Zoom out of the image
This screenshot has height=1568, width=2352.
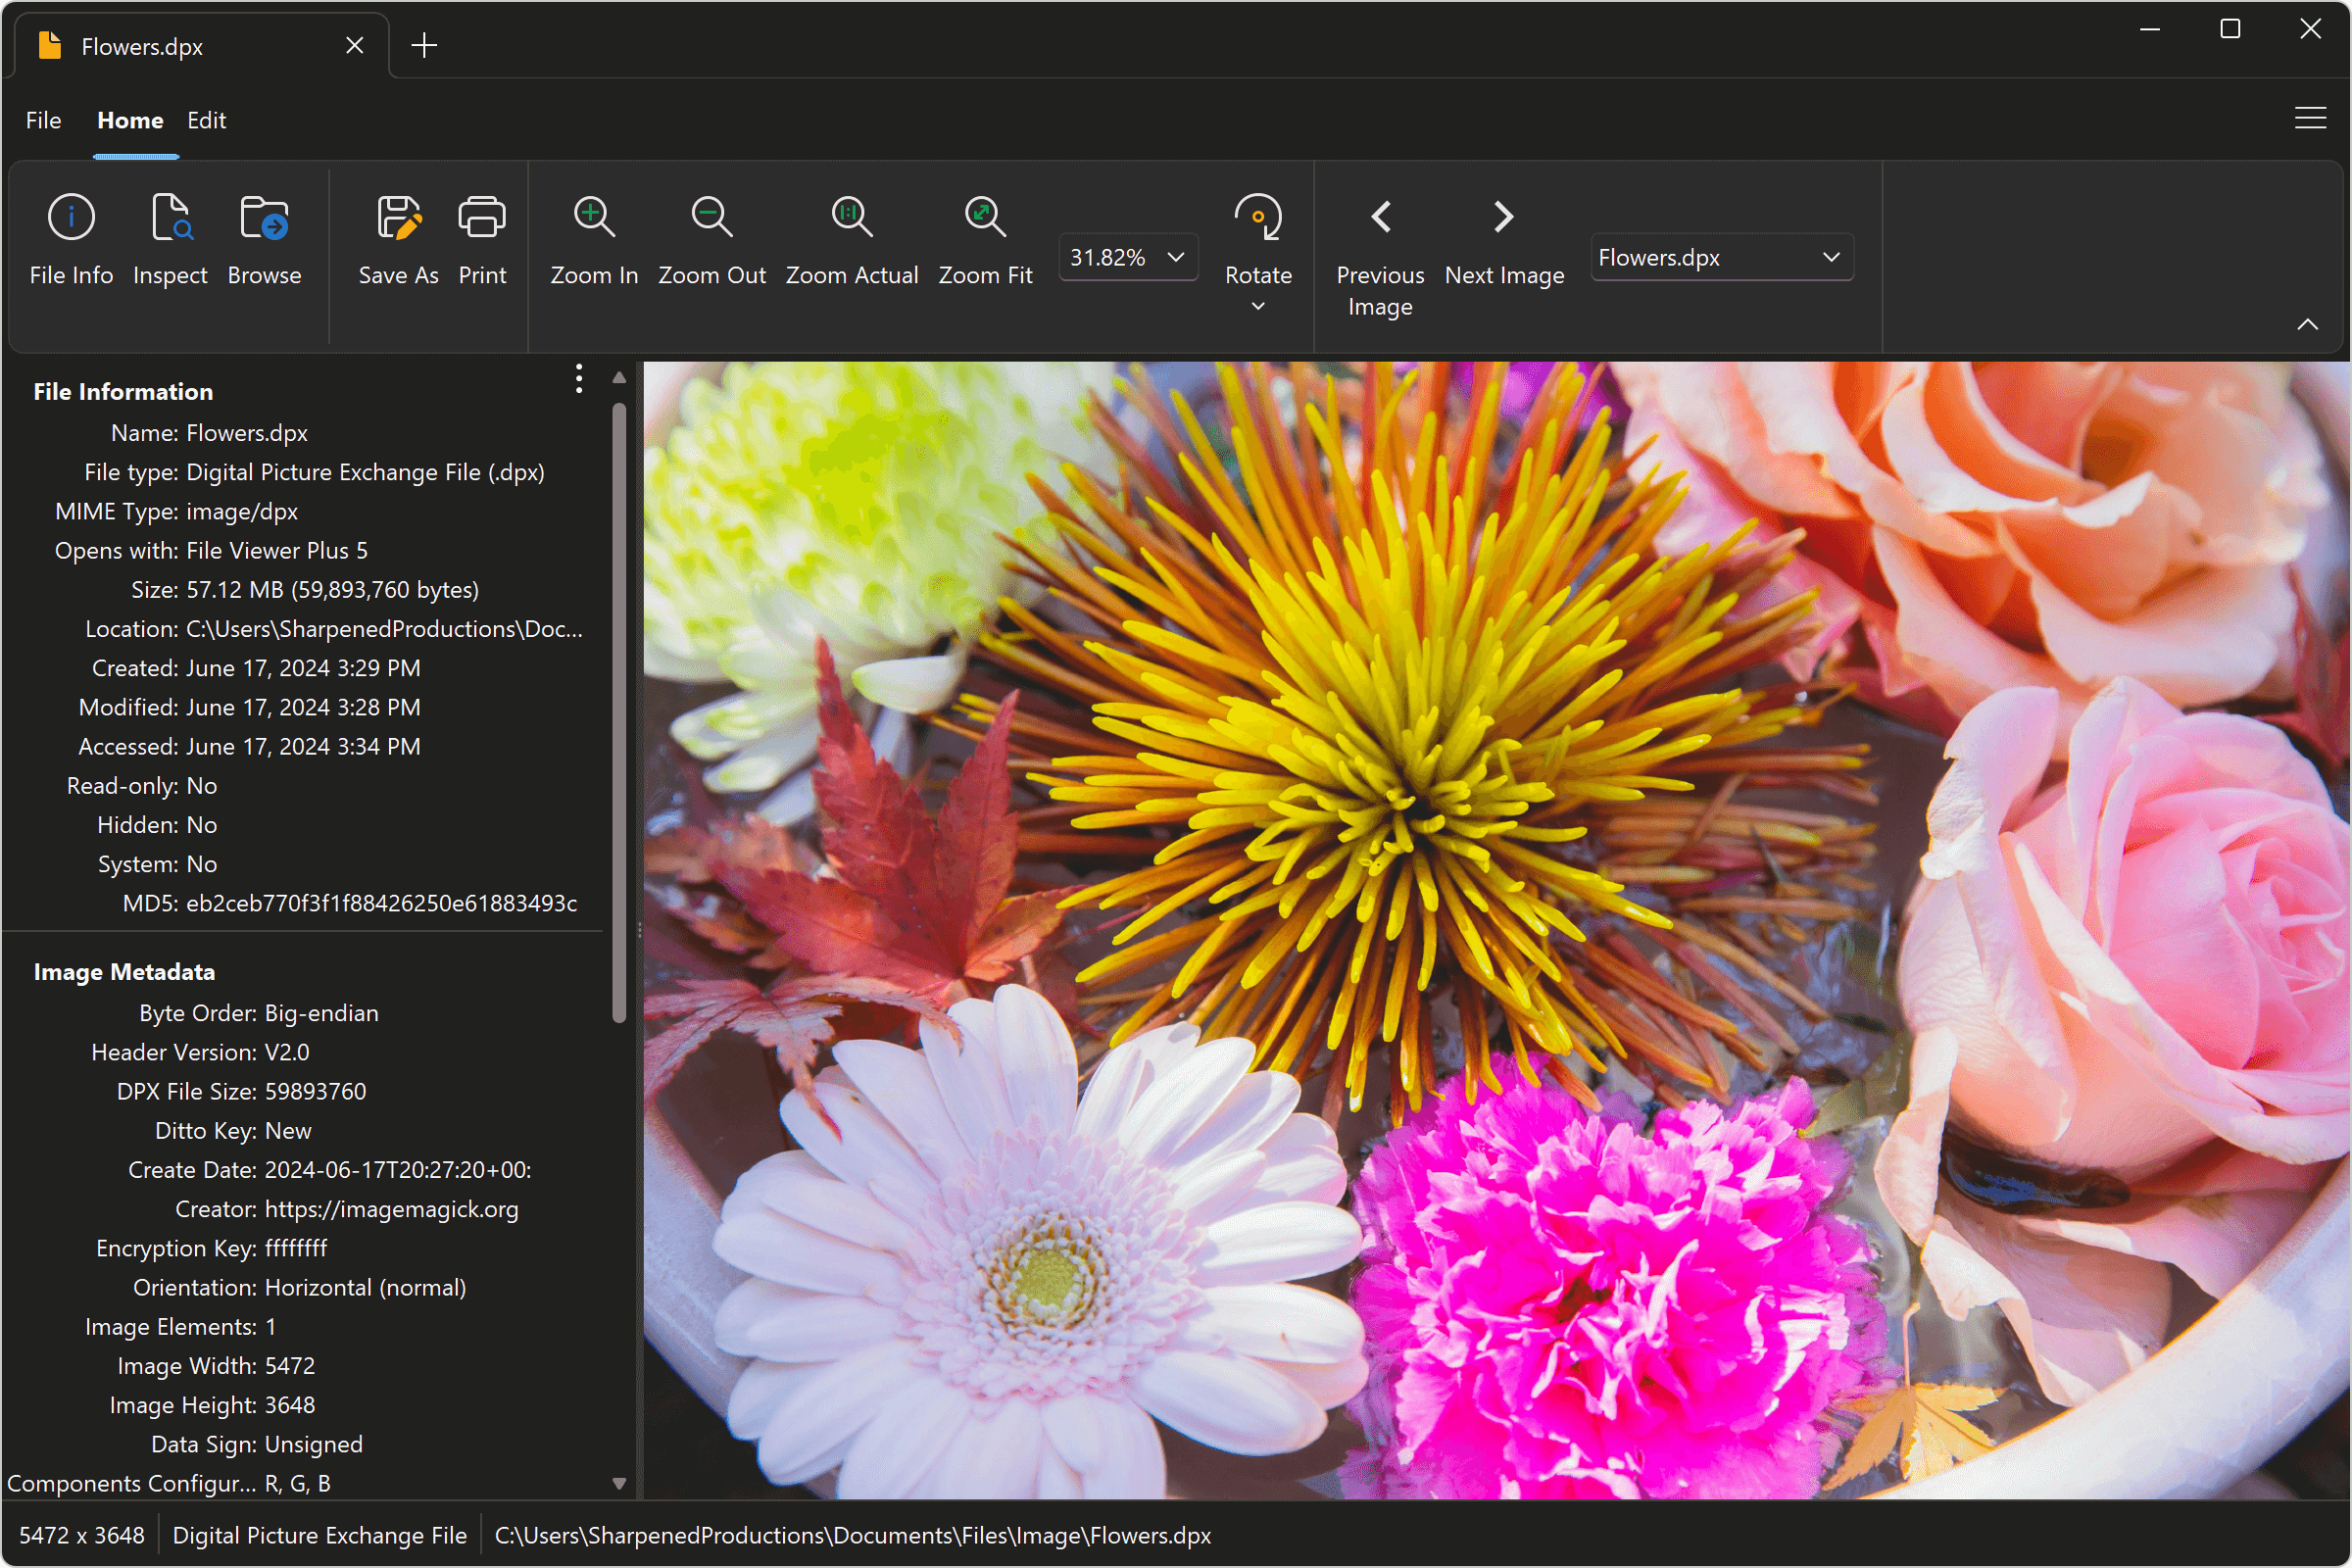(x=711, y=238)
